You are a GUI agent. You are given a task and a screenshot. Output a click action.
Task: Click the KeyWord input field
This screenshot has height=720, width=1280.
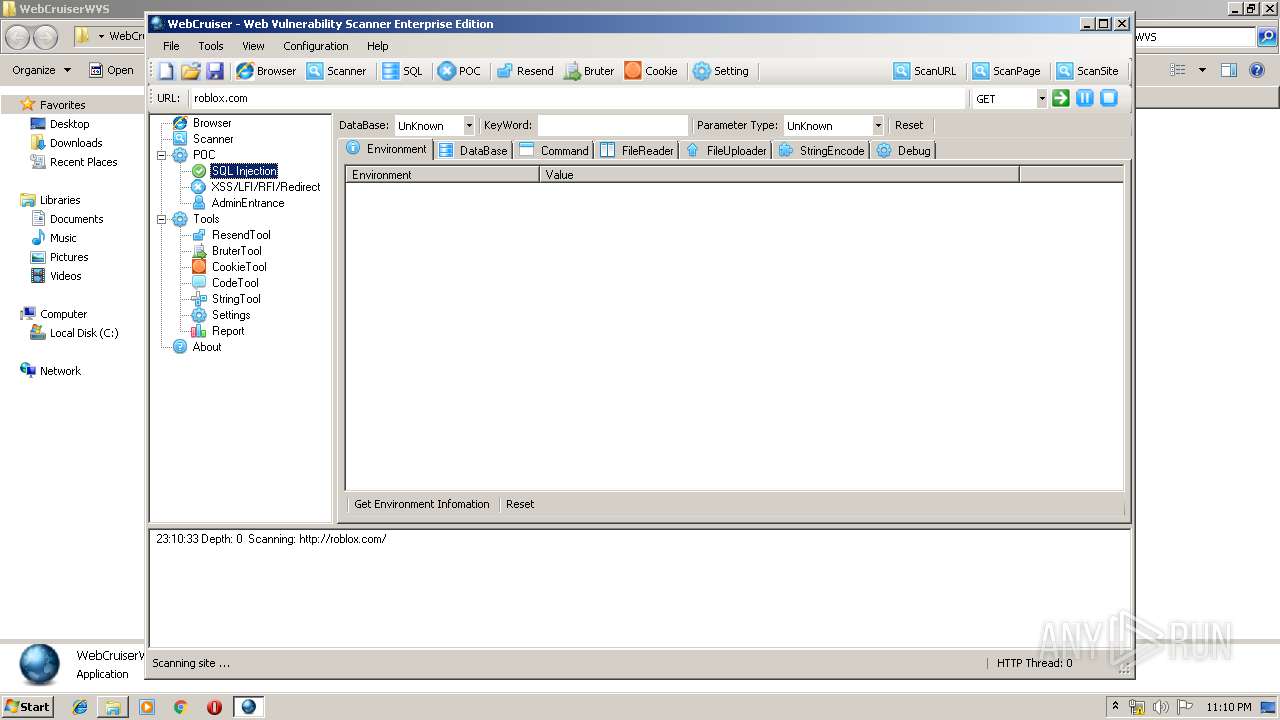pos(613,126)
